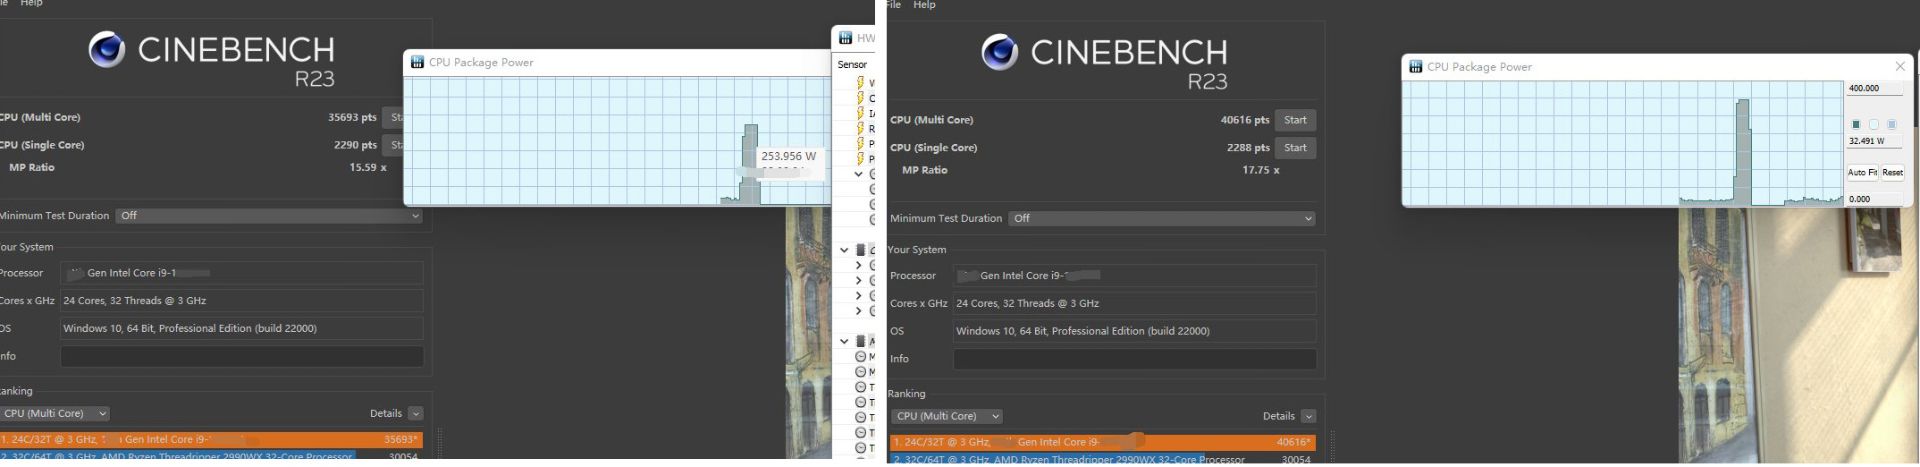
Task: Click the Auto Fit button in graph window
Action: click(x=1861, y=173)
